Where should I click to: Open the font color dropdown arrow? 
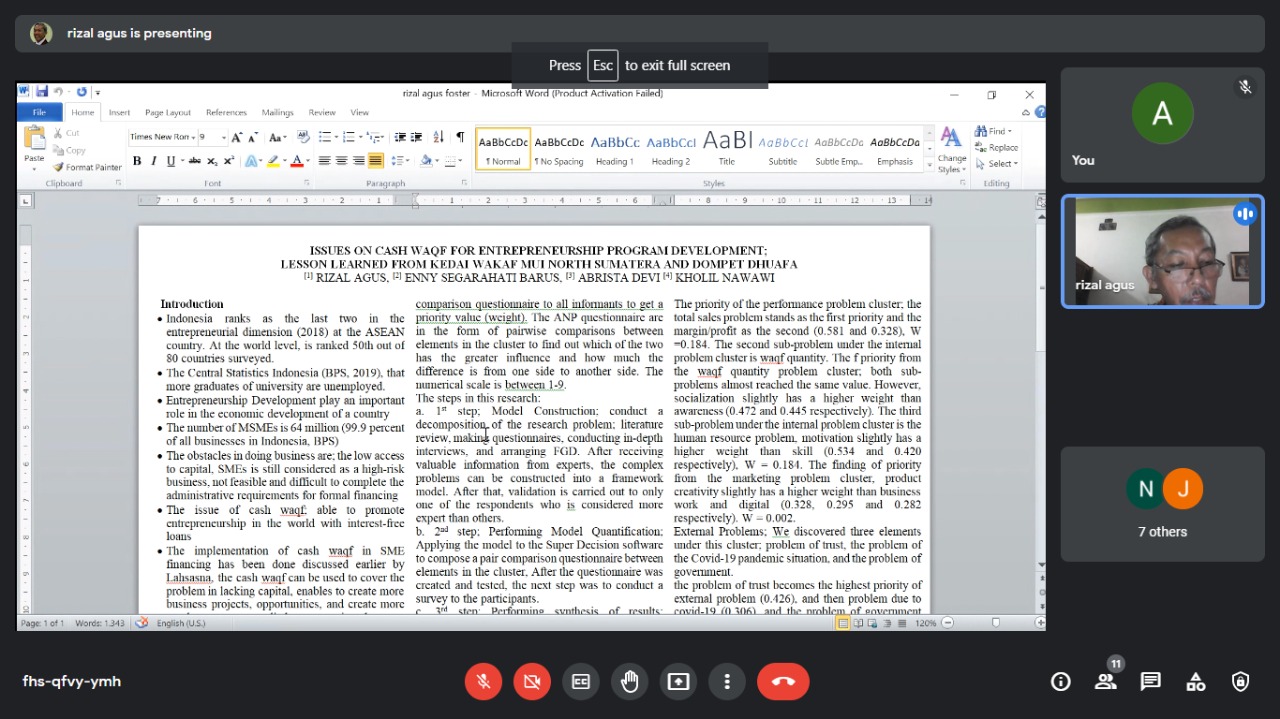coord(306,161)
